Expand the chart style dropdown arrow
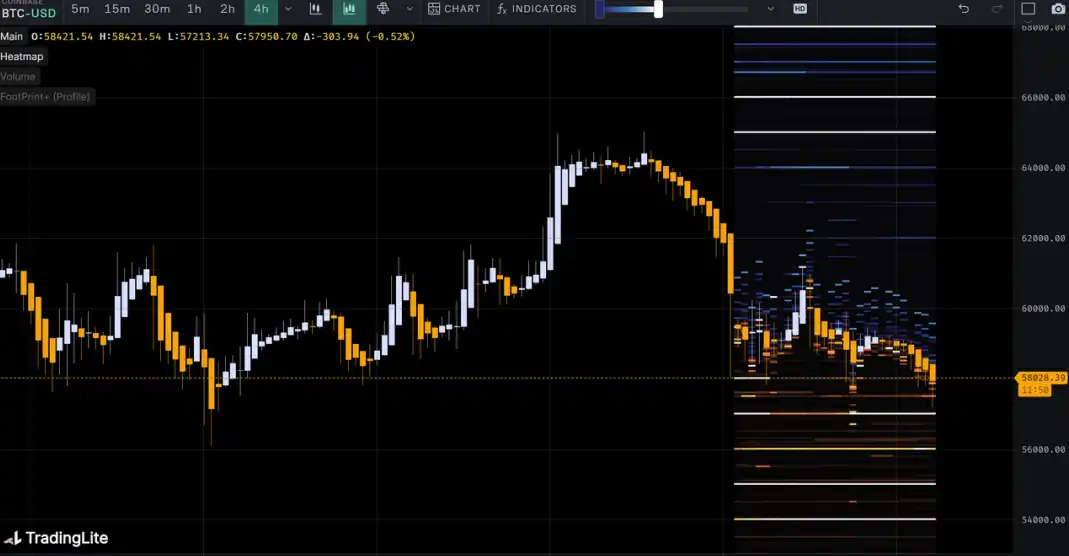Screen dimensions: 1069x556 click(408, 9)
